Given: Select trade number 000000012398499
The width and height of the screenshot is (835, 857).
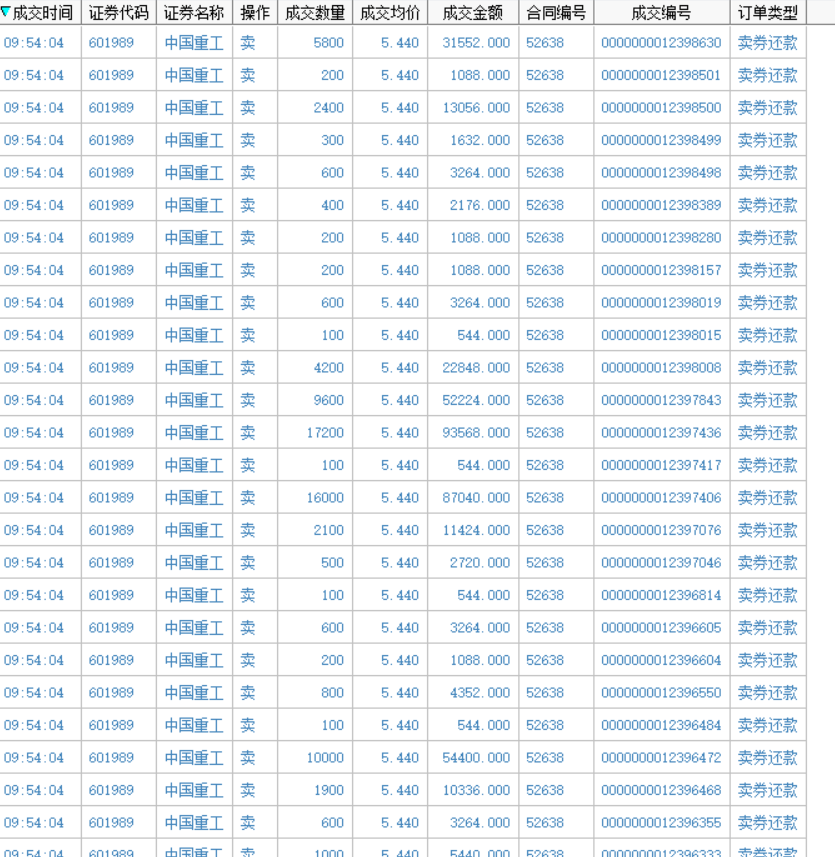Looking at the screenshot, I should tap(661, 140).
